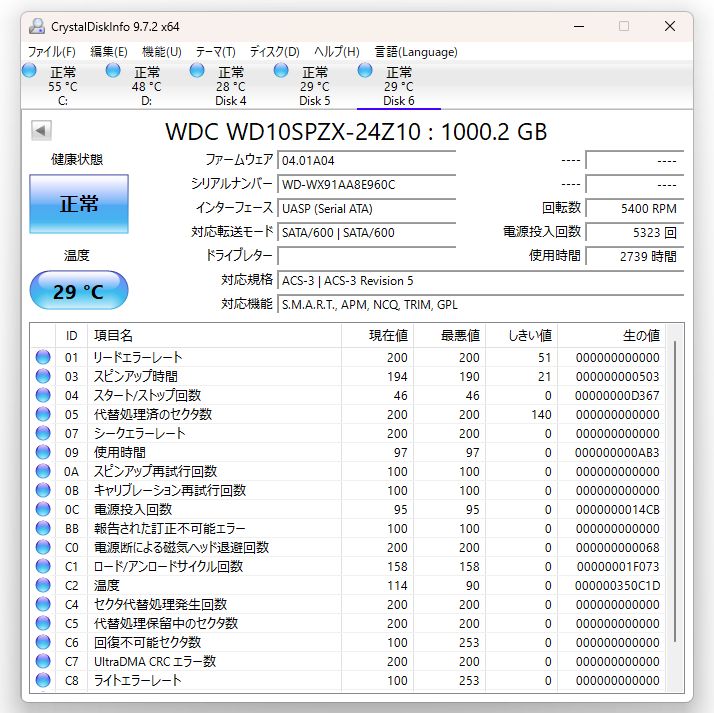The width and height of the screenshot is (714, 713).
Task: Switch to Disk 4 tab
Action: 230,87
